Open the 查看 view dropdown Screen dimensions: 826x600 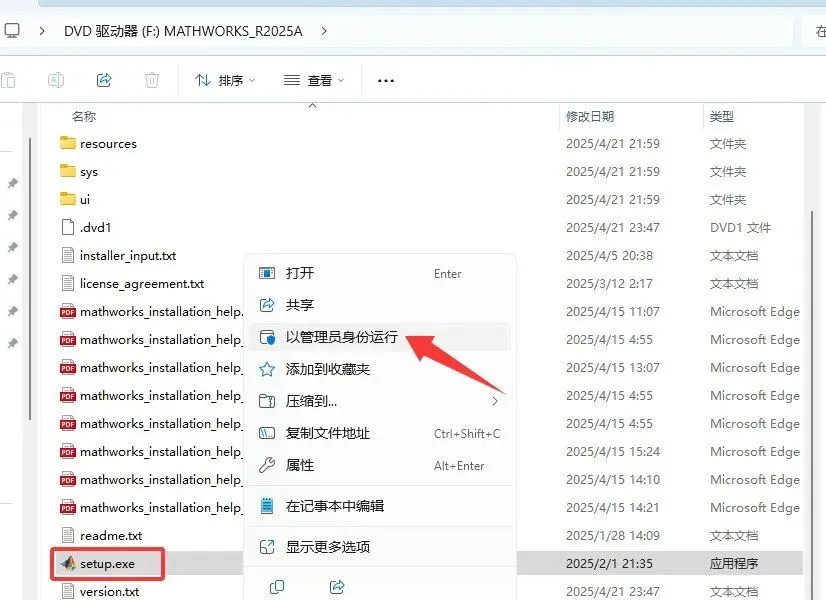point(314,81)
